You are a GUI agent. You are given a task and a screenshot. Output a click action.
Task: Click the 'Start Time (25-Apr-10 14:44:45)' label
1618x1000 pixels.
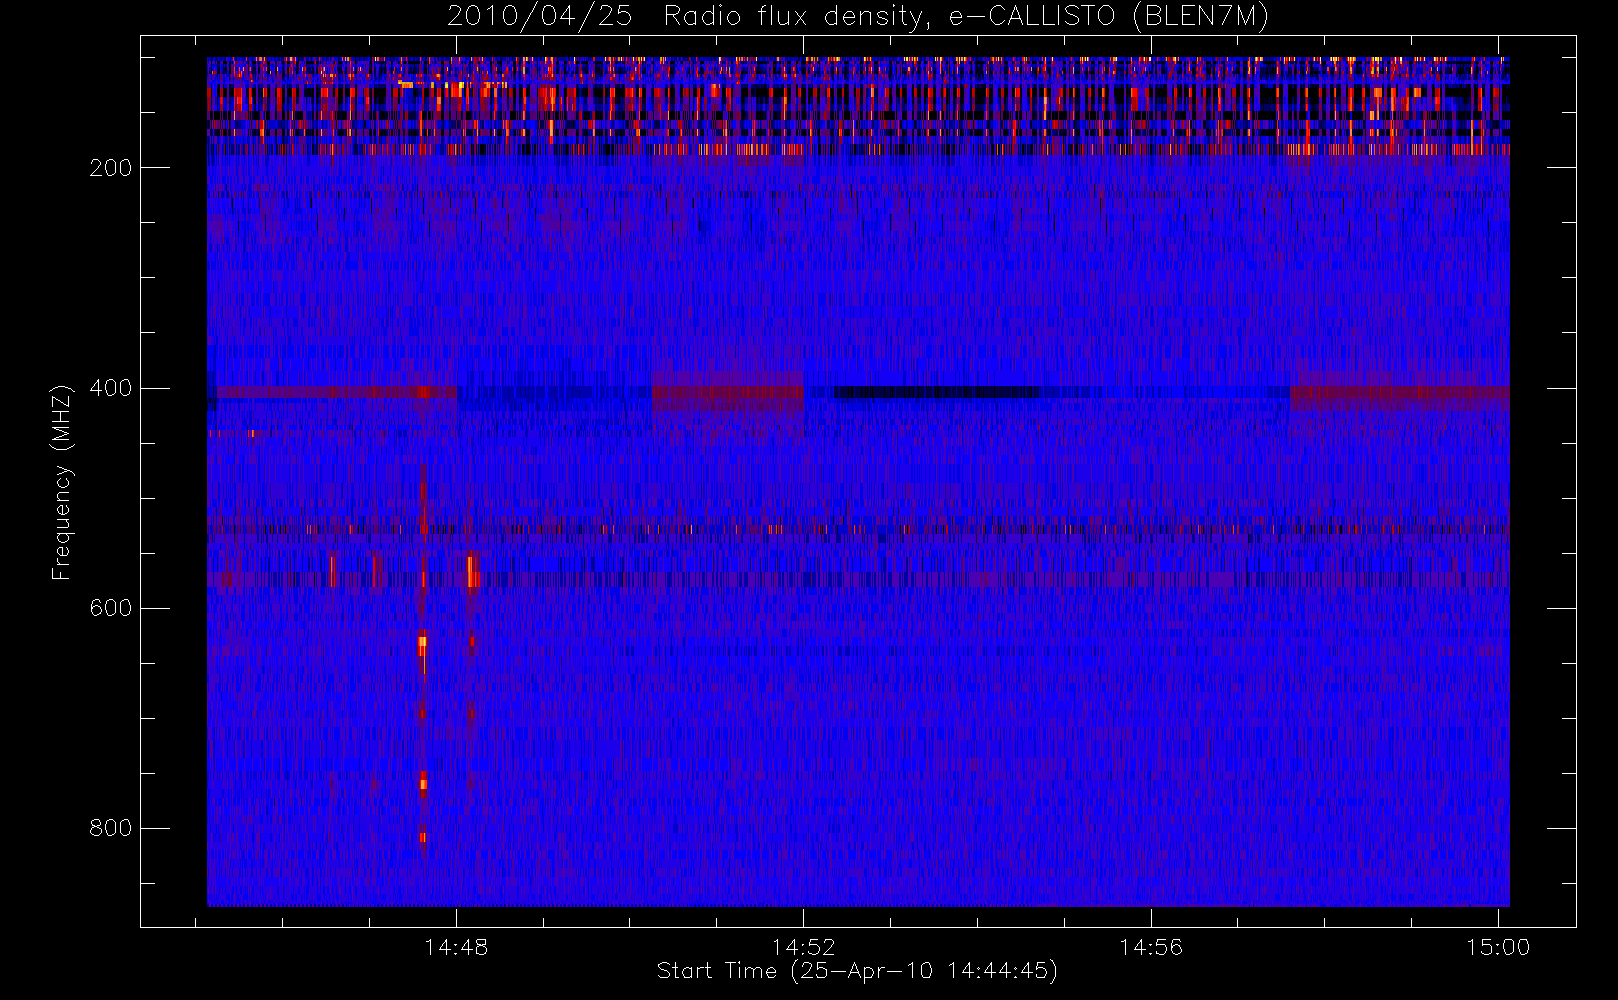pos(857,971)
